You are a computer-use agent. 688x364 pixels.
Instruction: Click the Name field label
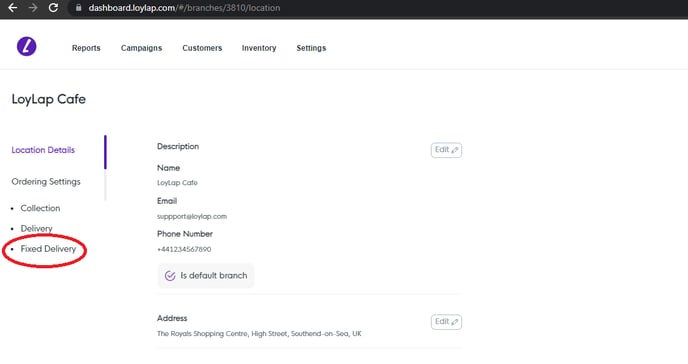(168, 168)
